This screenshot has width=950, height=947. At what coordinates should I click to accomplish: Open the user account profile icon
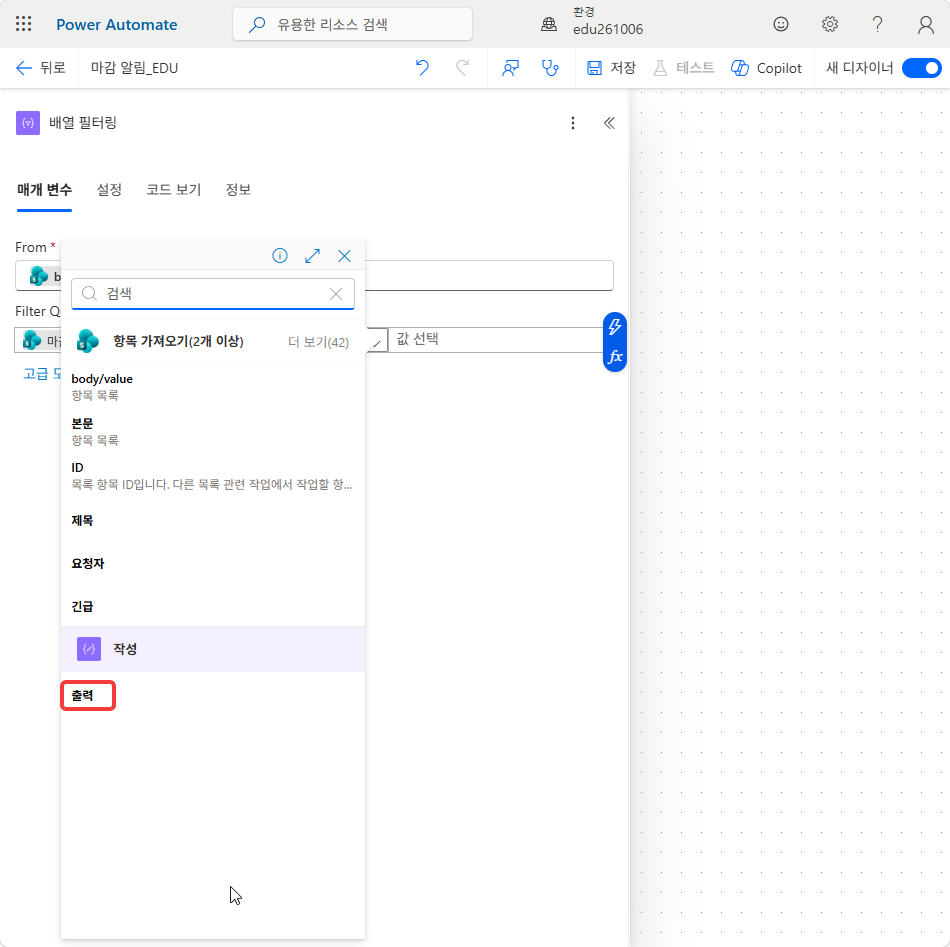[925, 24]
